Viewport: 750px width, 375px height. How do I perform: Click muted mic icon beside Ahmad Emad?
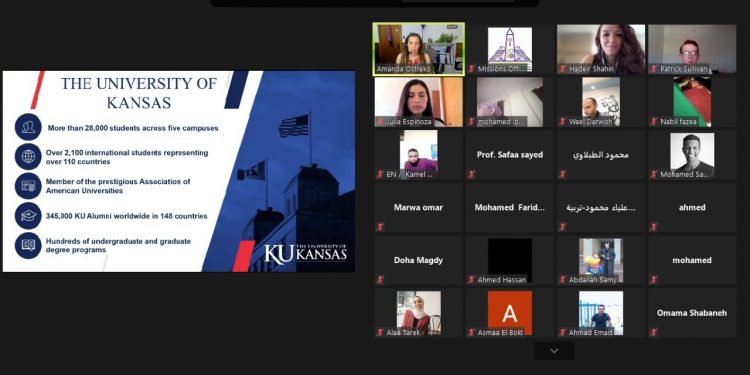click(x=563, y=332)
